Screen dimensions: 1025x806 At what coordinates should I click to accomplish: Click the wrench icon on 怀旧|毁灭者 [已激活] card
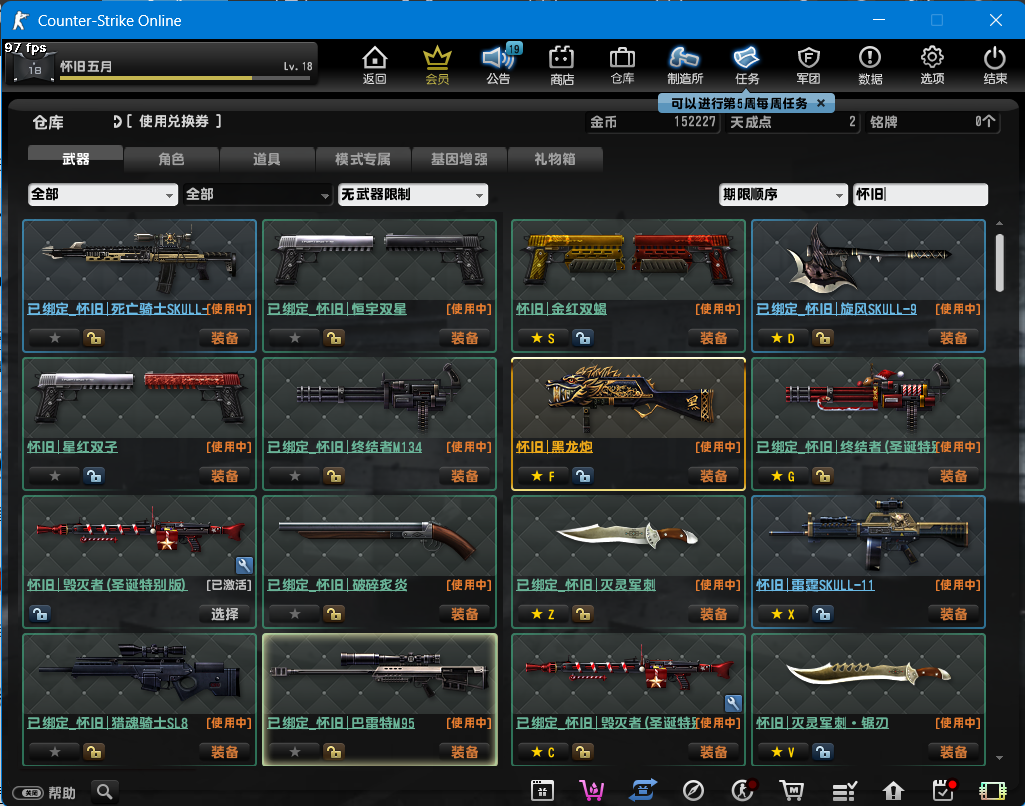point(244,565)
